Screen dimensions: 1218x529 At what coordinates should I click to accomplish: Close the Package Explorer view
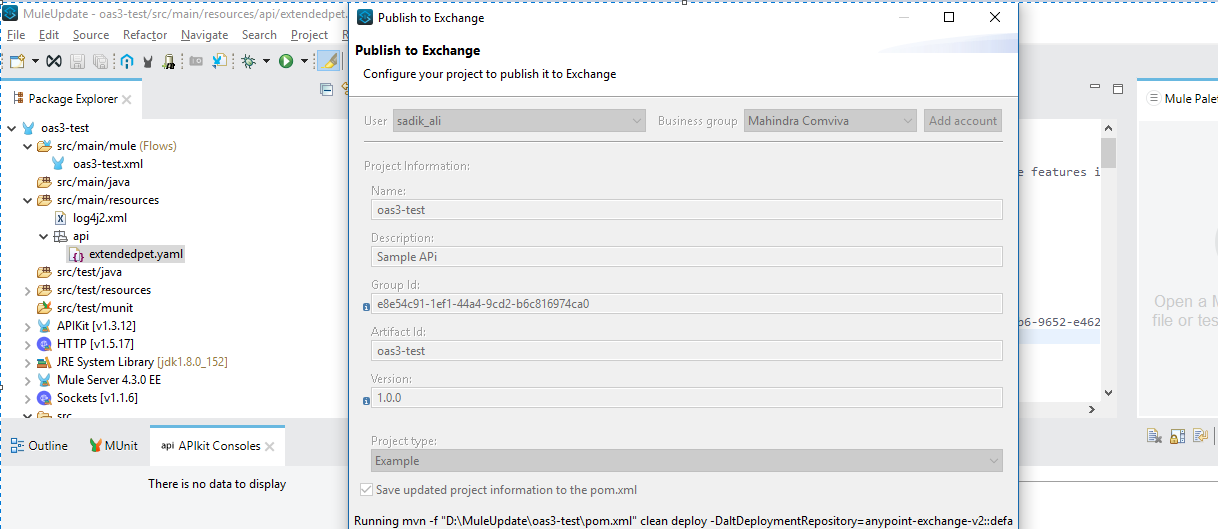click(127, 99)
